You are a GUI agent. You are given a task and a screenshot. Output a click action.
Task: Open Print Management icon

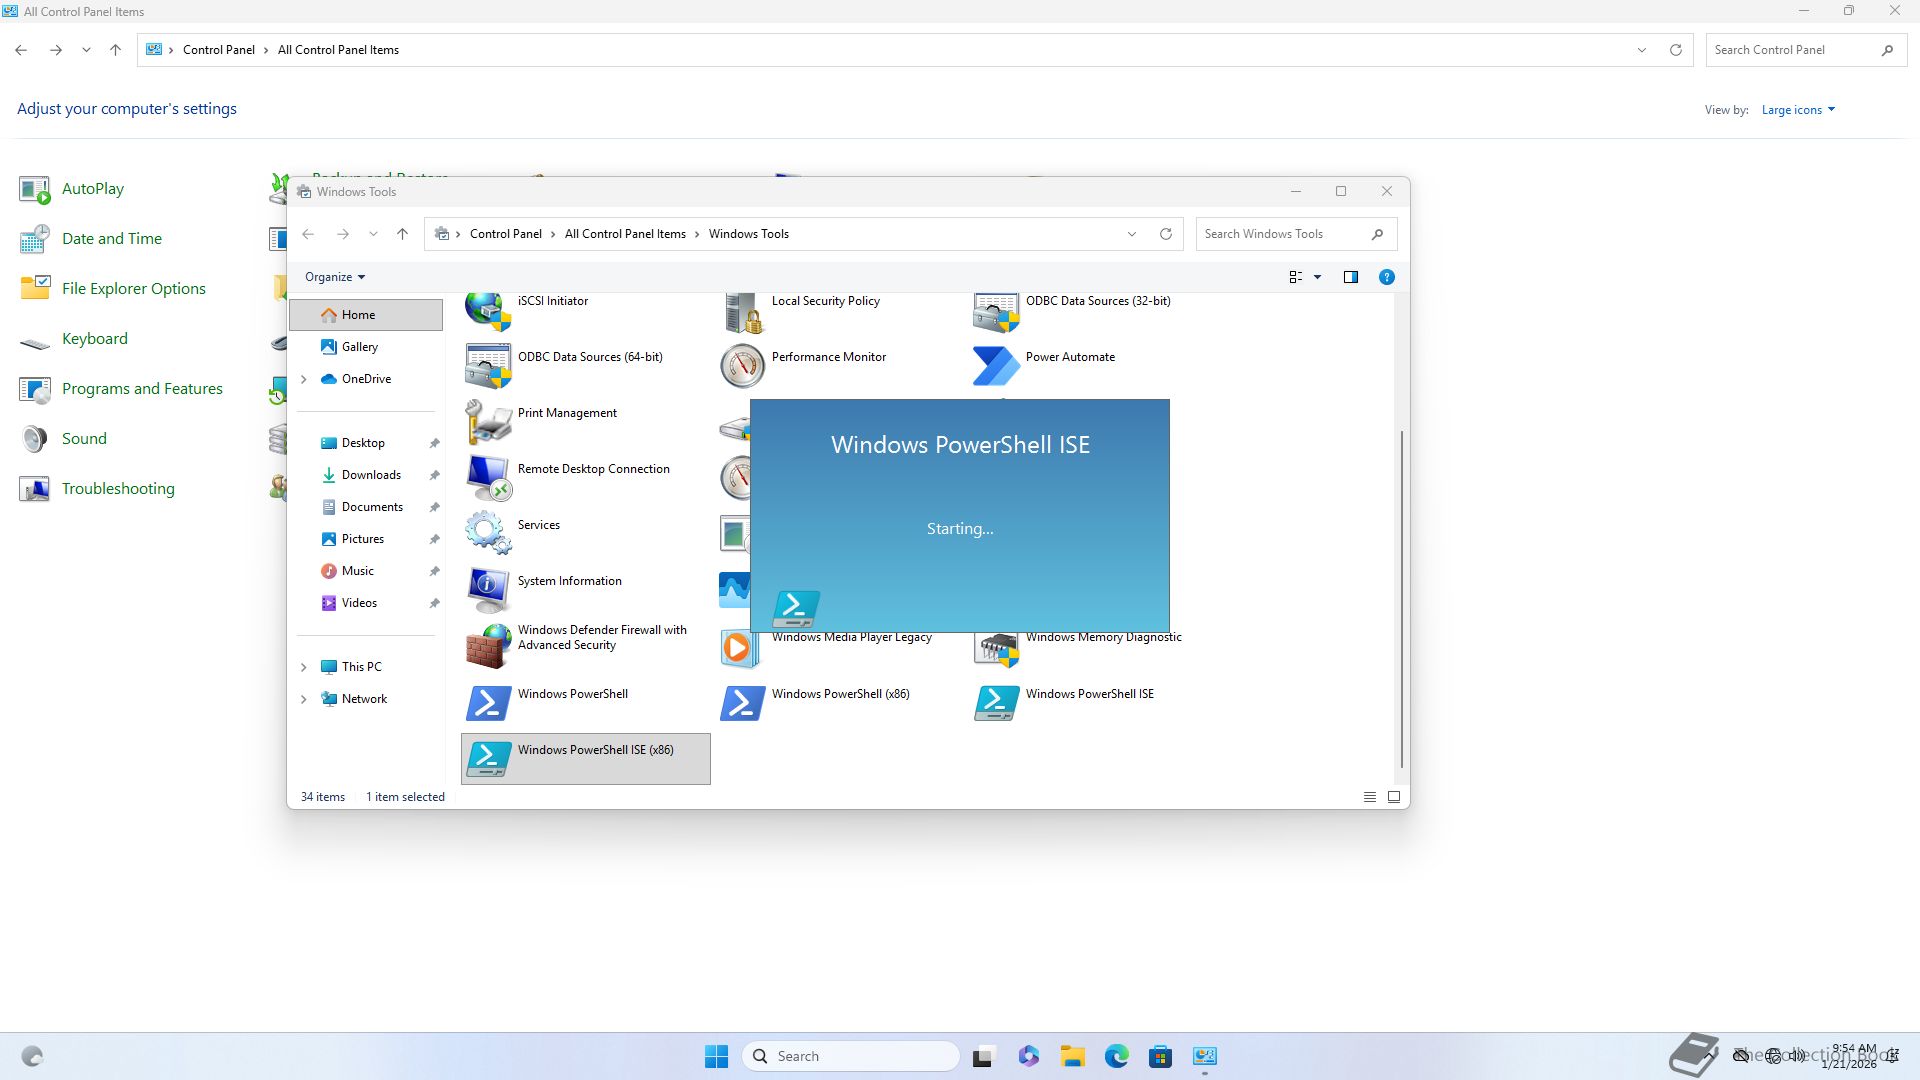[x=488, y=421]
